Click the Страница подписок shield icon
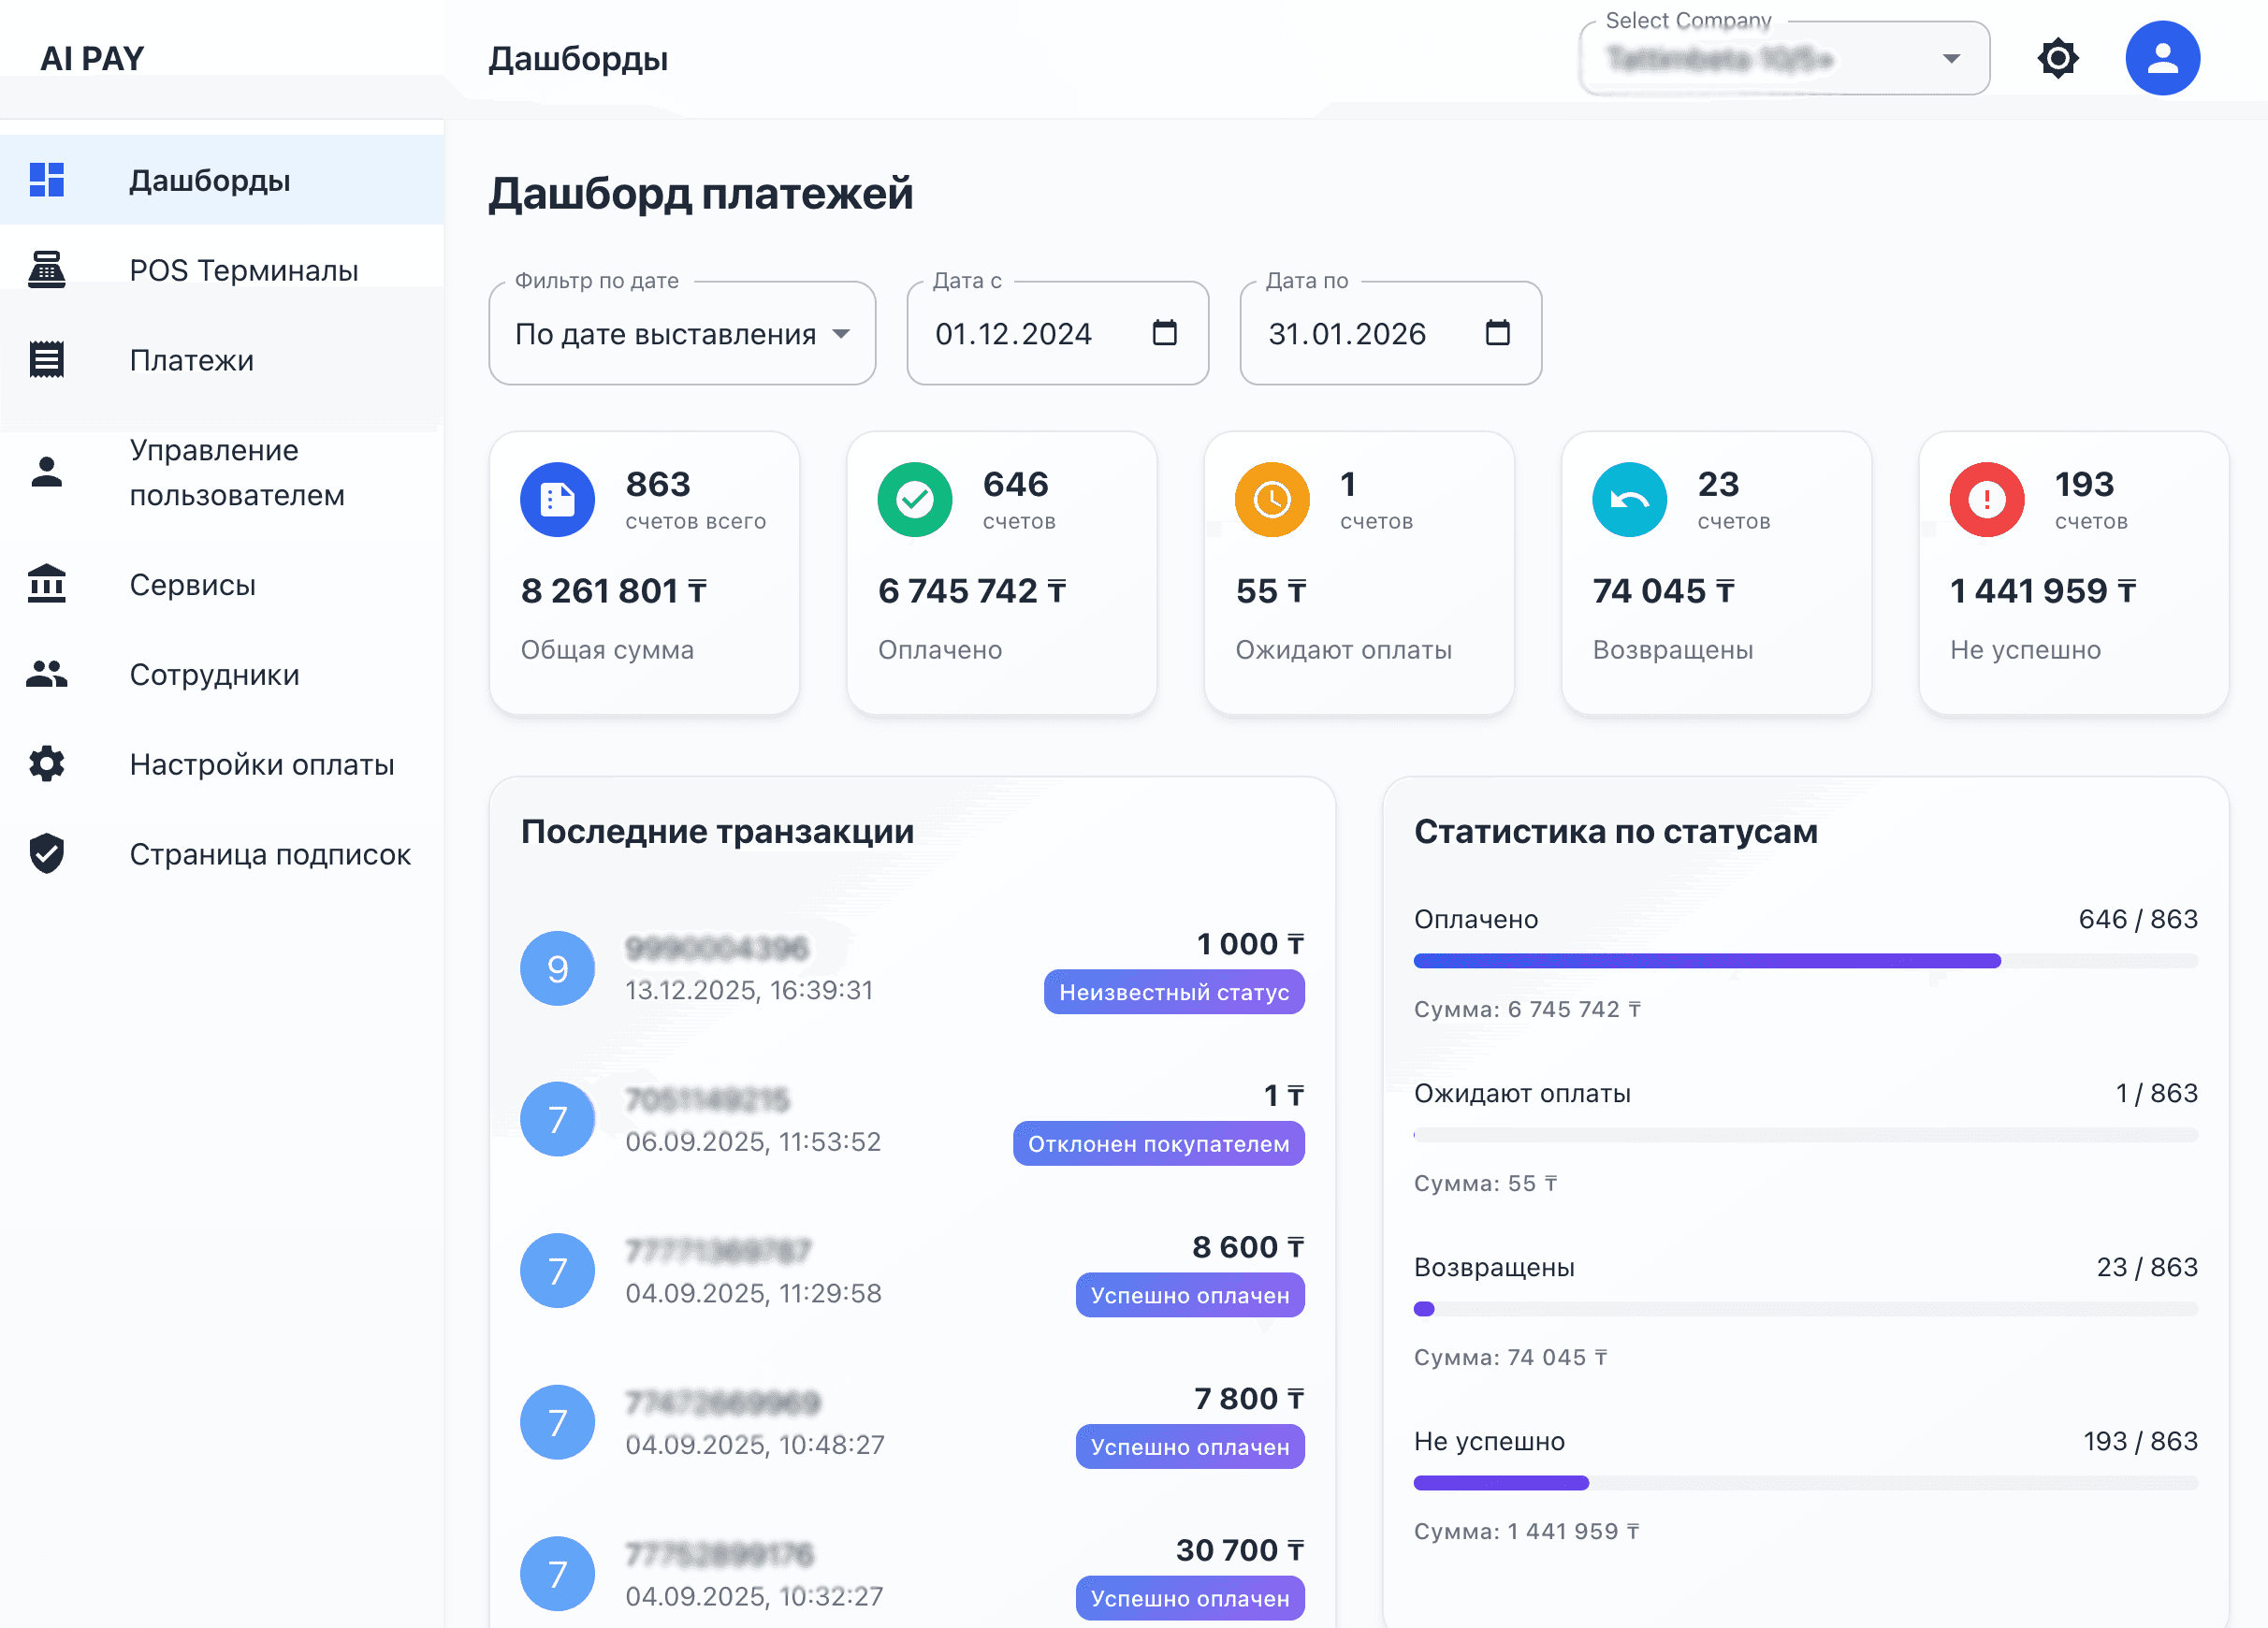 [x=46, y=853]
